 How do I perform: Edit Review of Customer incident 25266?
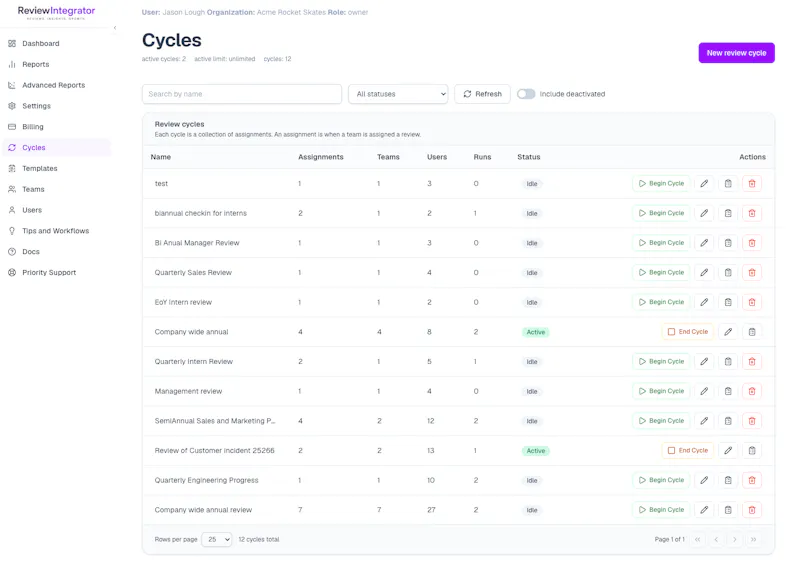tap(728, 450)
